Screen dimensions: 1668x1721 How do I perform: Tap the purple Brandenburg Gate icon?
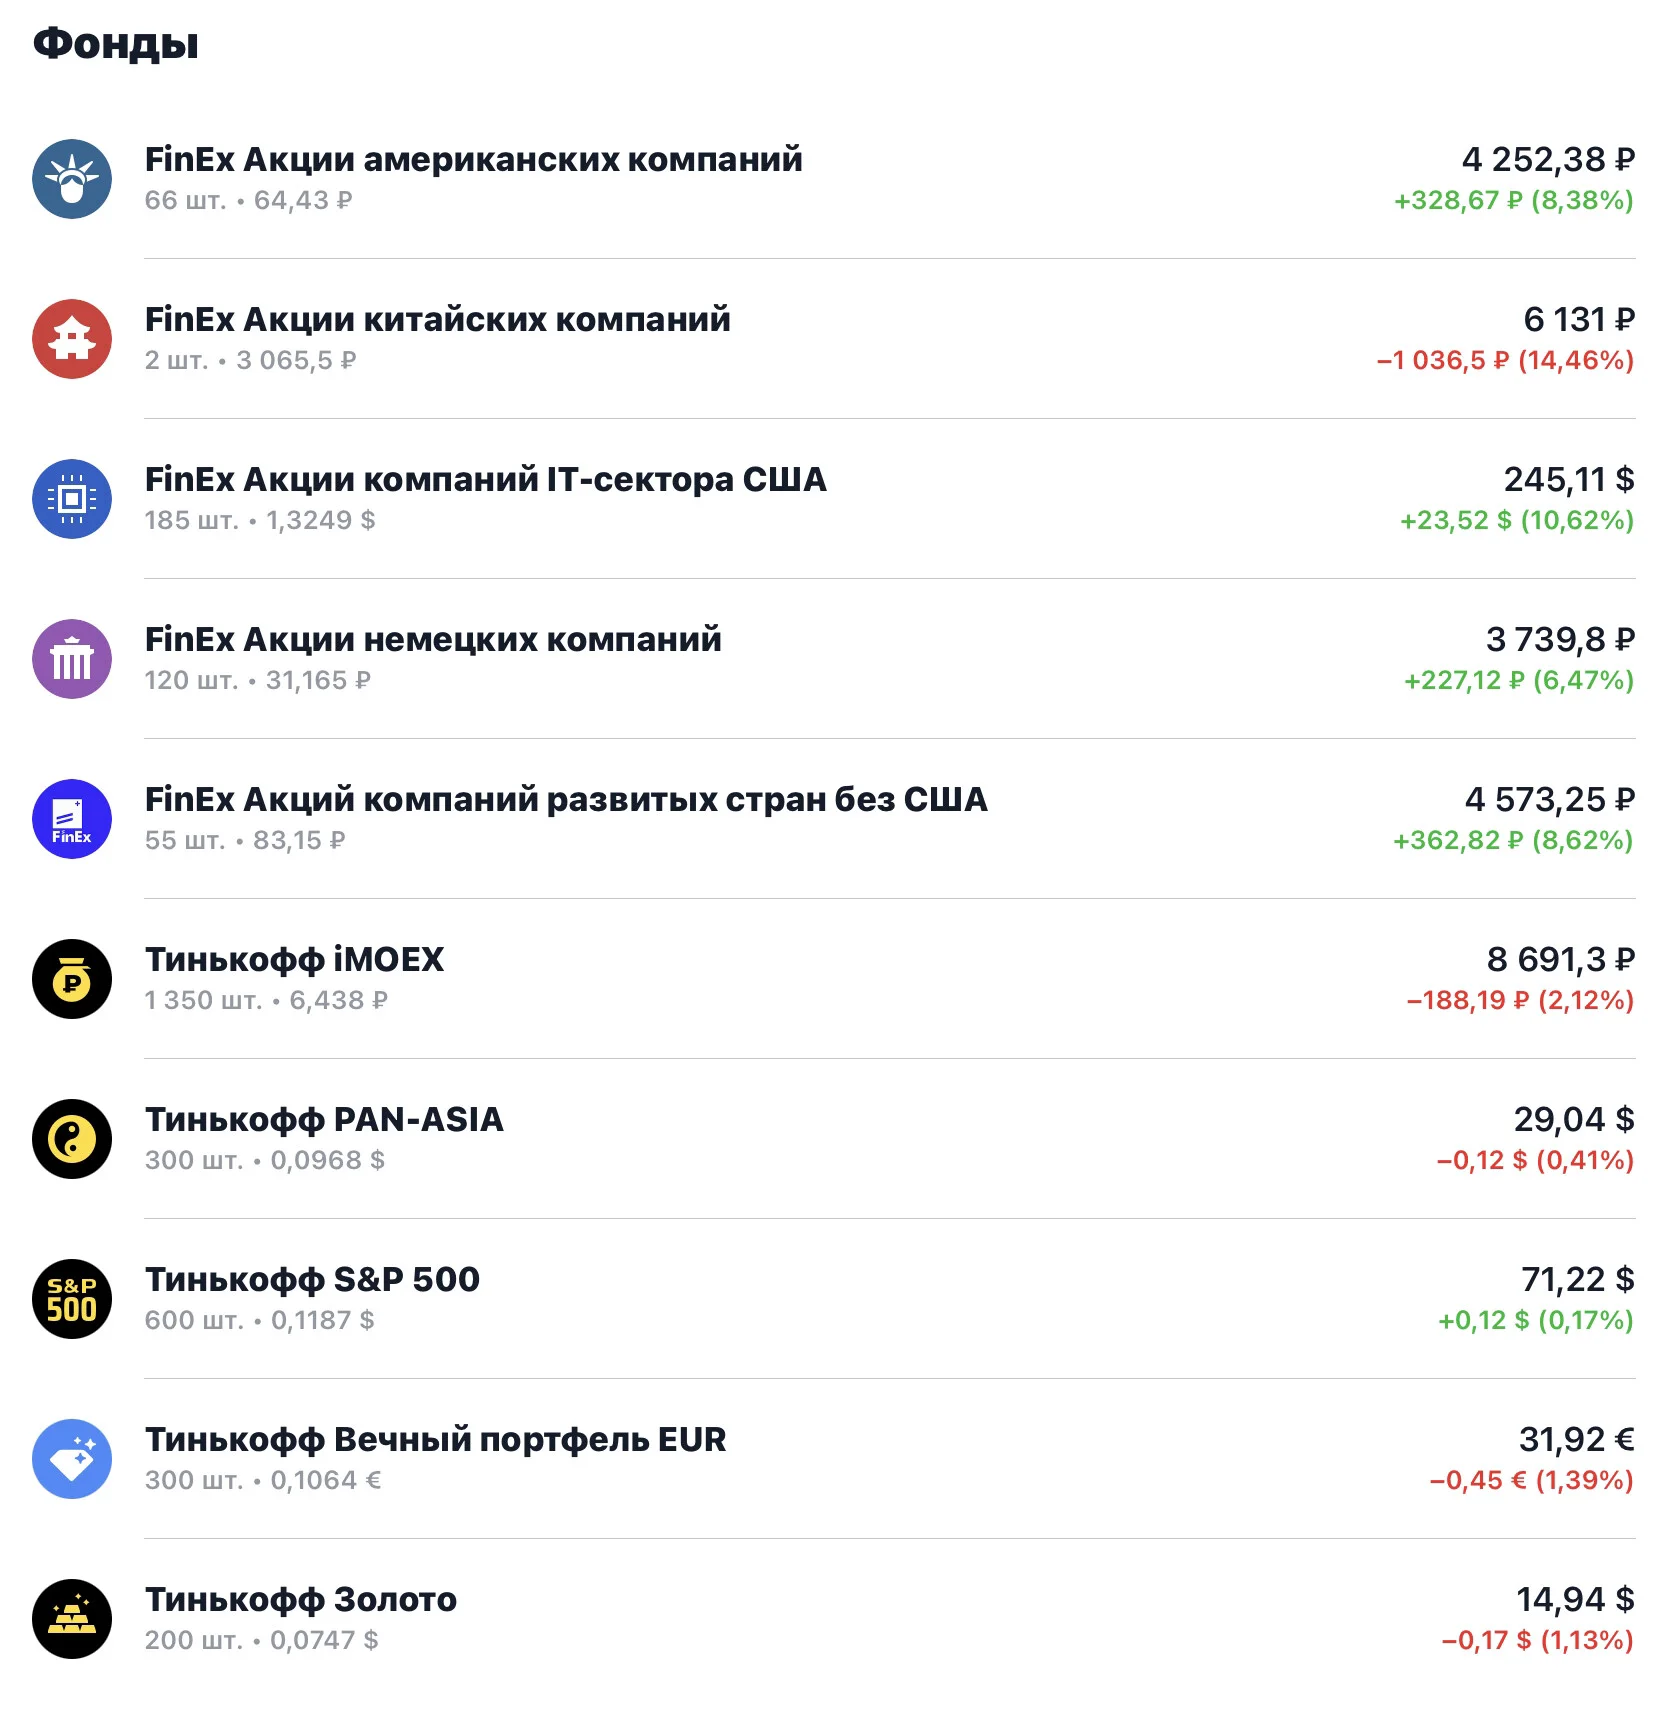point(72,659)
